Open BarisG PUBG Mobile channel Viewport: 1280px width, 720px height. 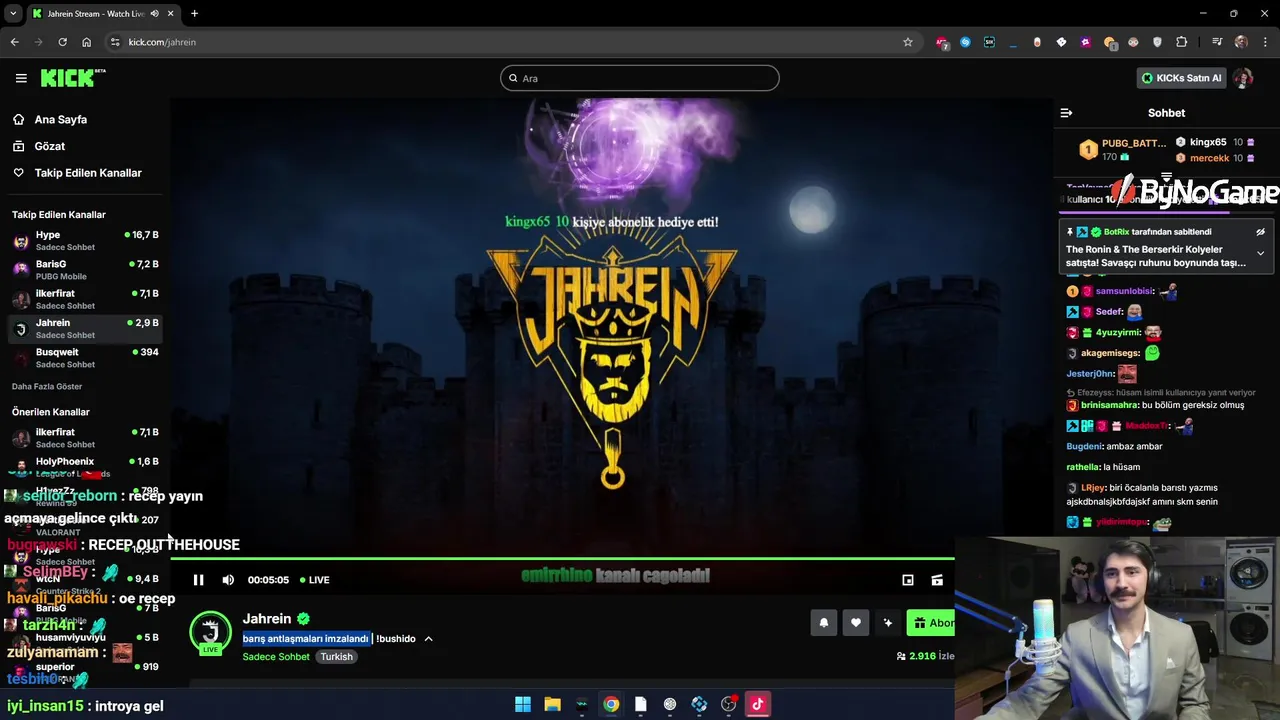pos(85,270)
